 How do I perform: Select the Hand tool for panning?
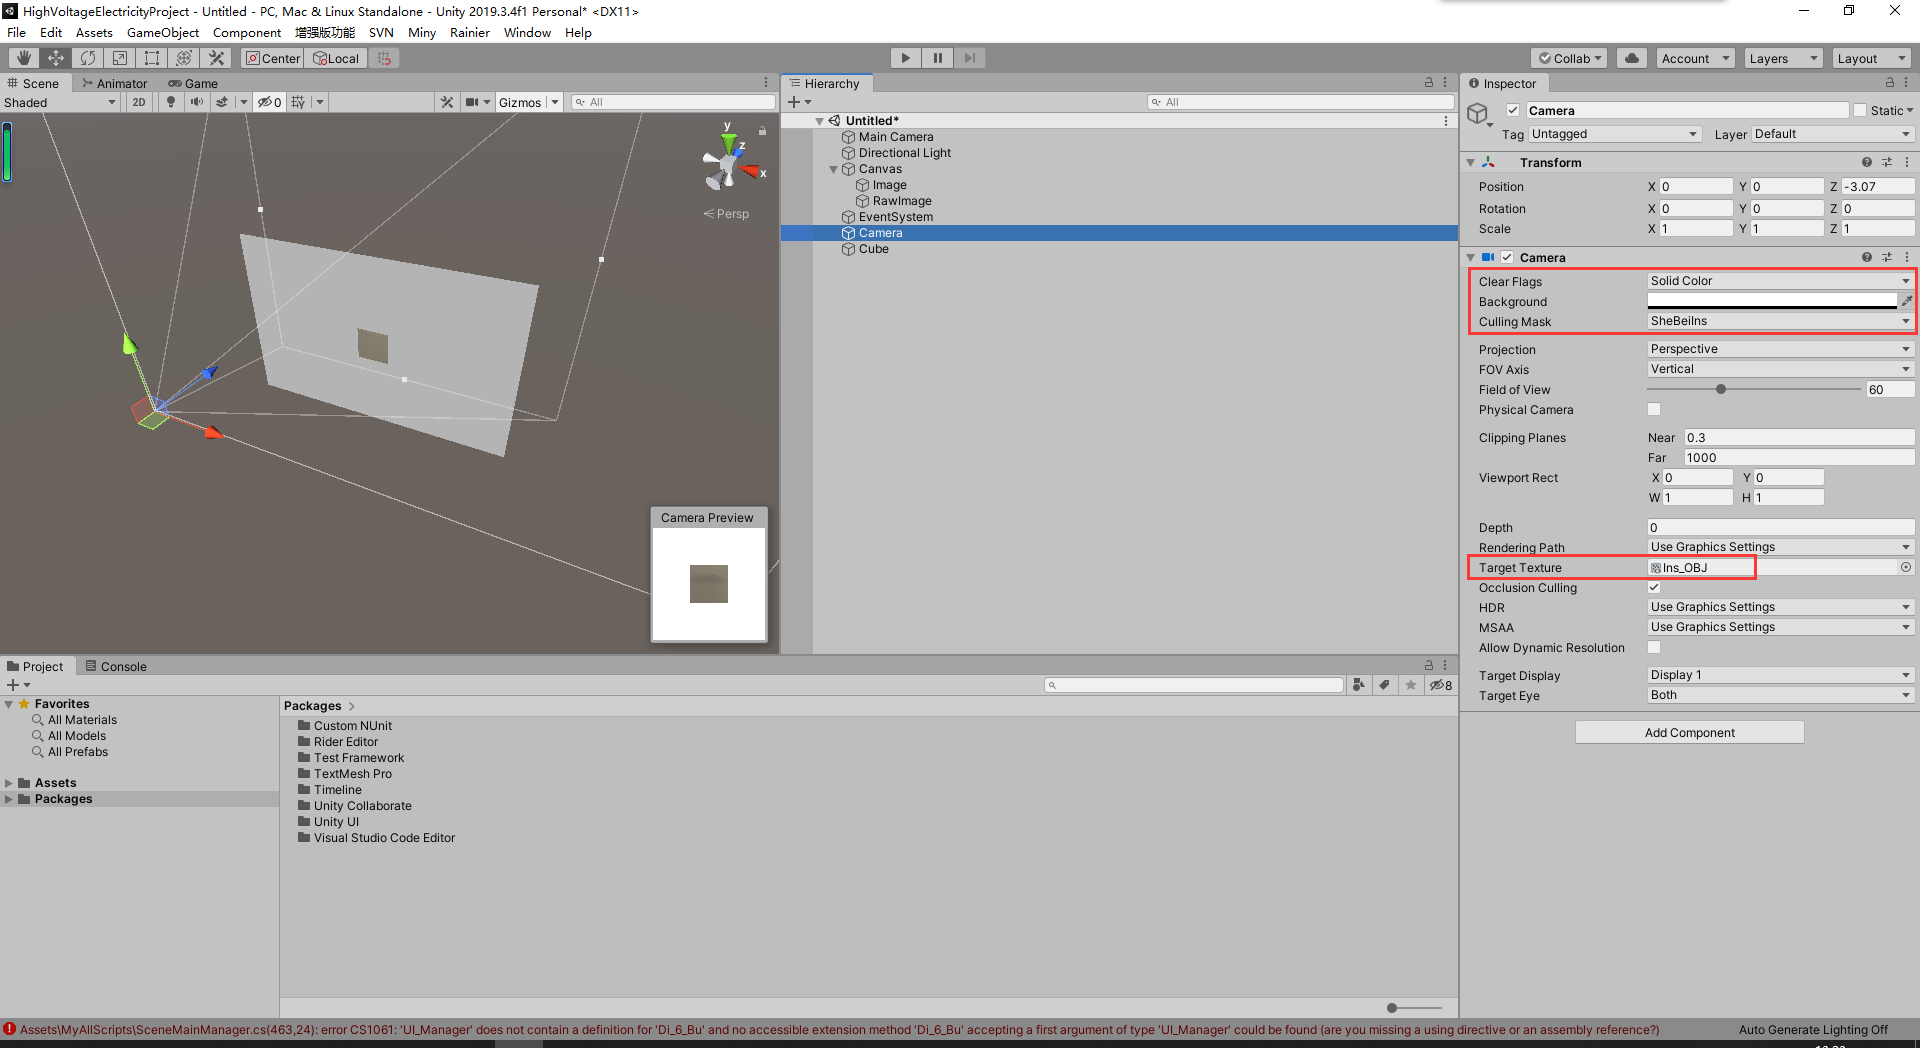tap(23, 57)
